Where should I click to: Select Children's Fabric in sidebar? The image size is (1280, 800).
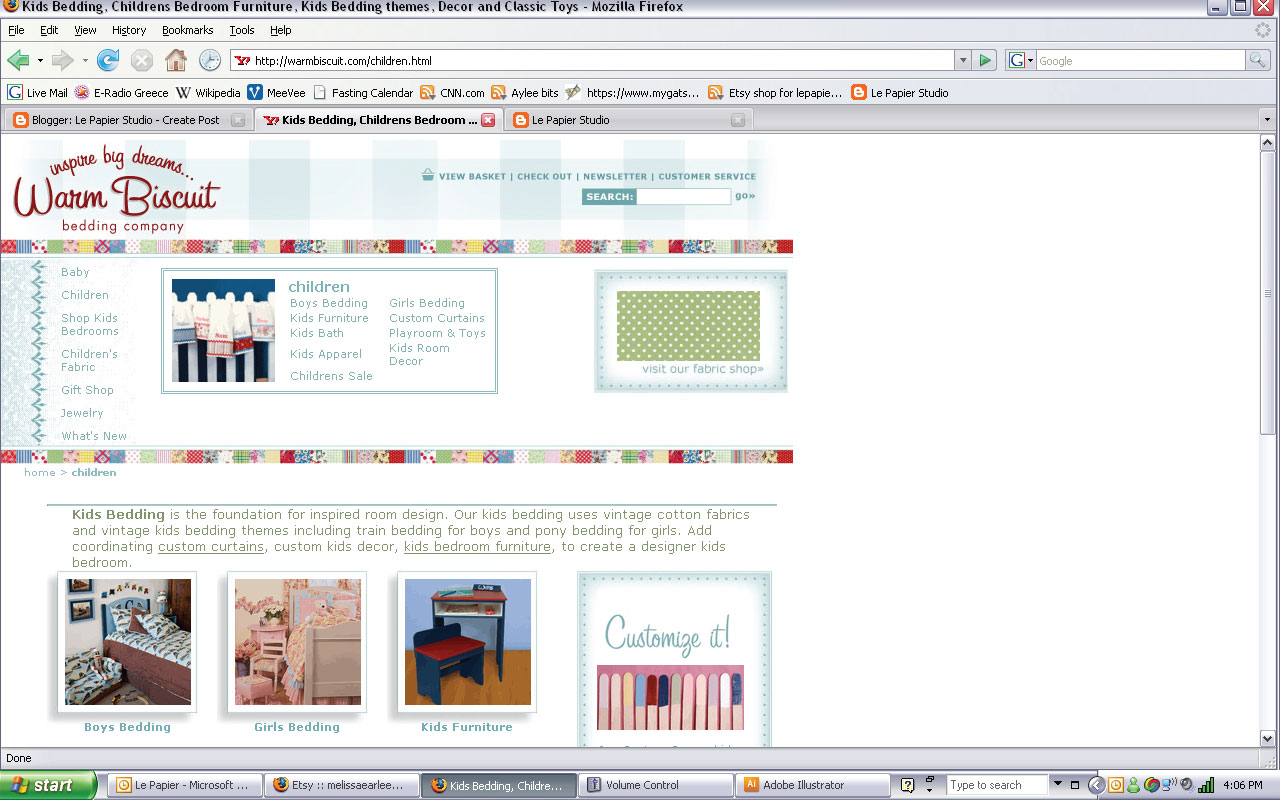(89, 361)
